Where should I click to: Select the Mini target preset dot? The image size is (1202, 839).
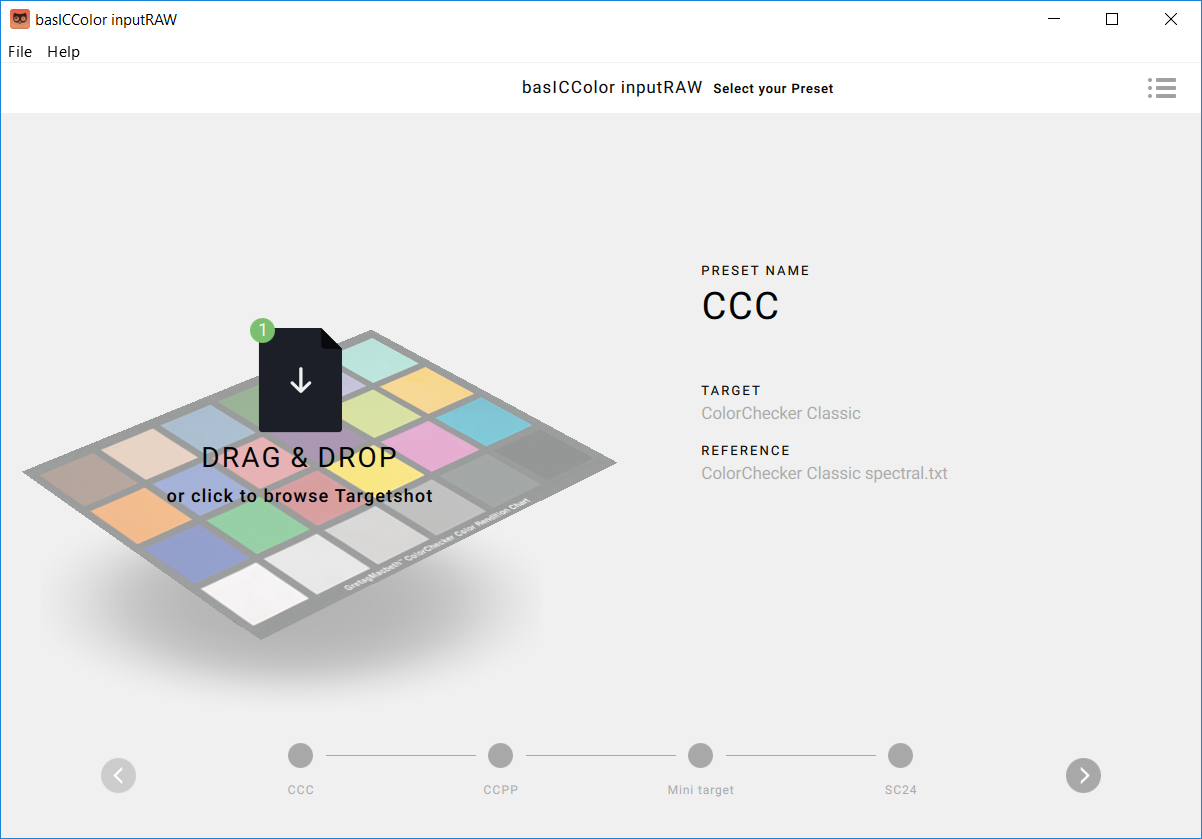pos(700,755)
